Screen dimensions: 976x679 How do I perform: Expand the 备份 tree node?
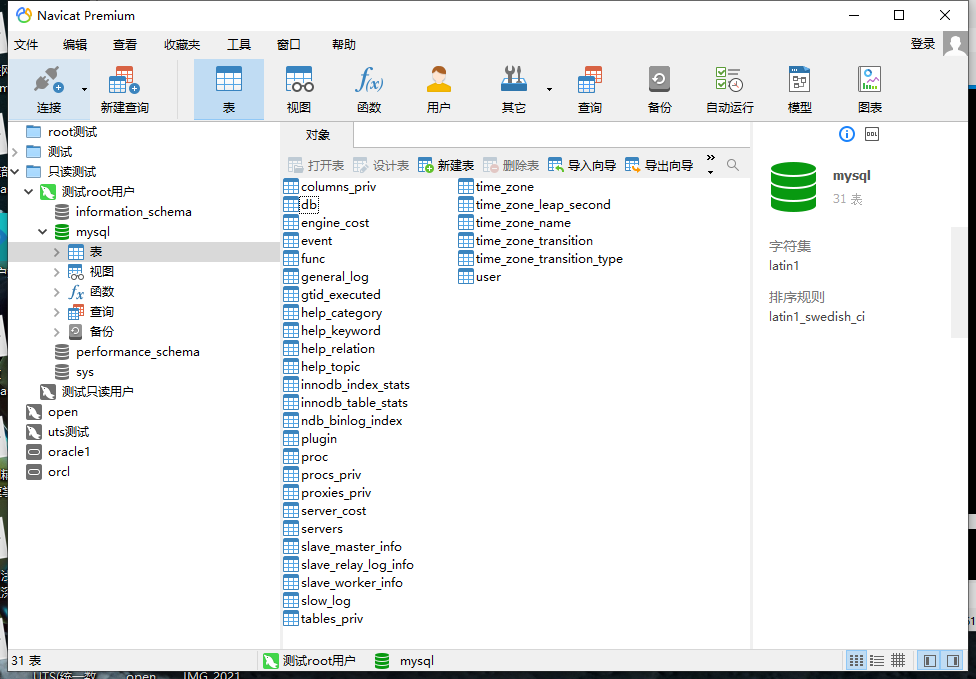pyautogui.click(x=57, y=332)
